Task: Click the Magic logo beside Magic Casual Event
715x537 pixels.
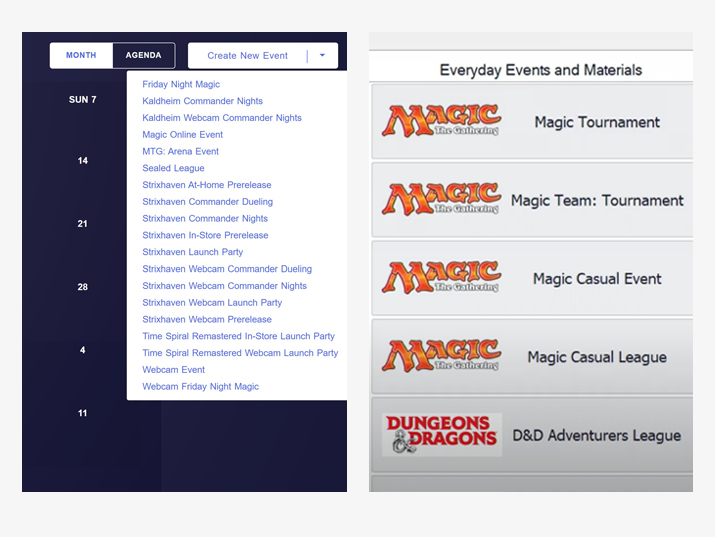Action: click(441, 278)
